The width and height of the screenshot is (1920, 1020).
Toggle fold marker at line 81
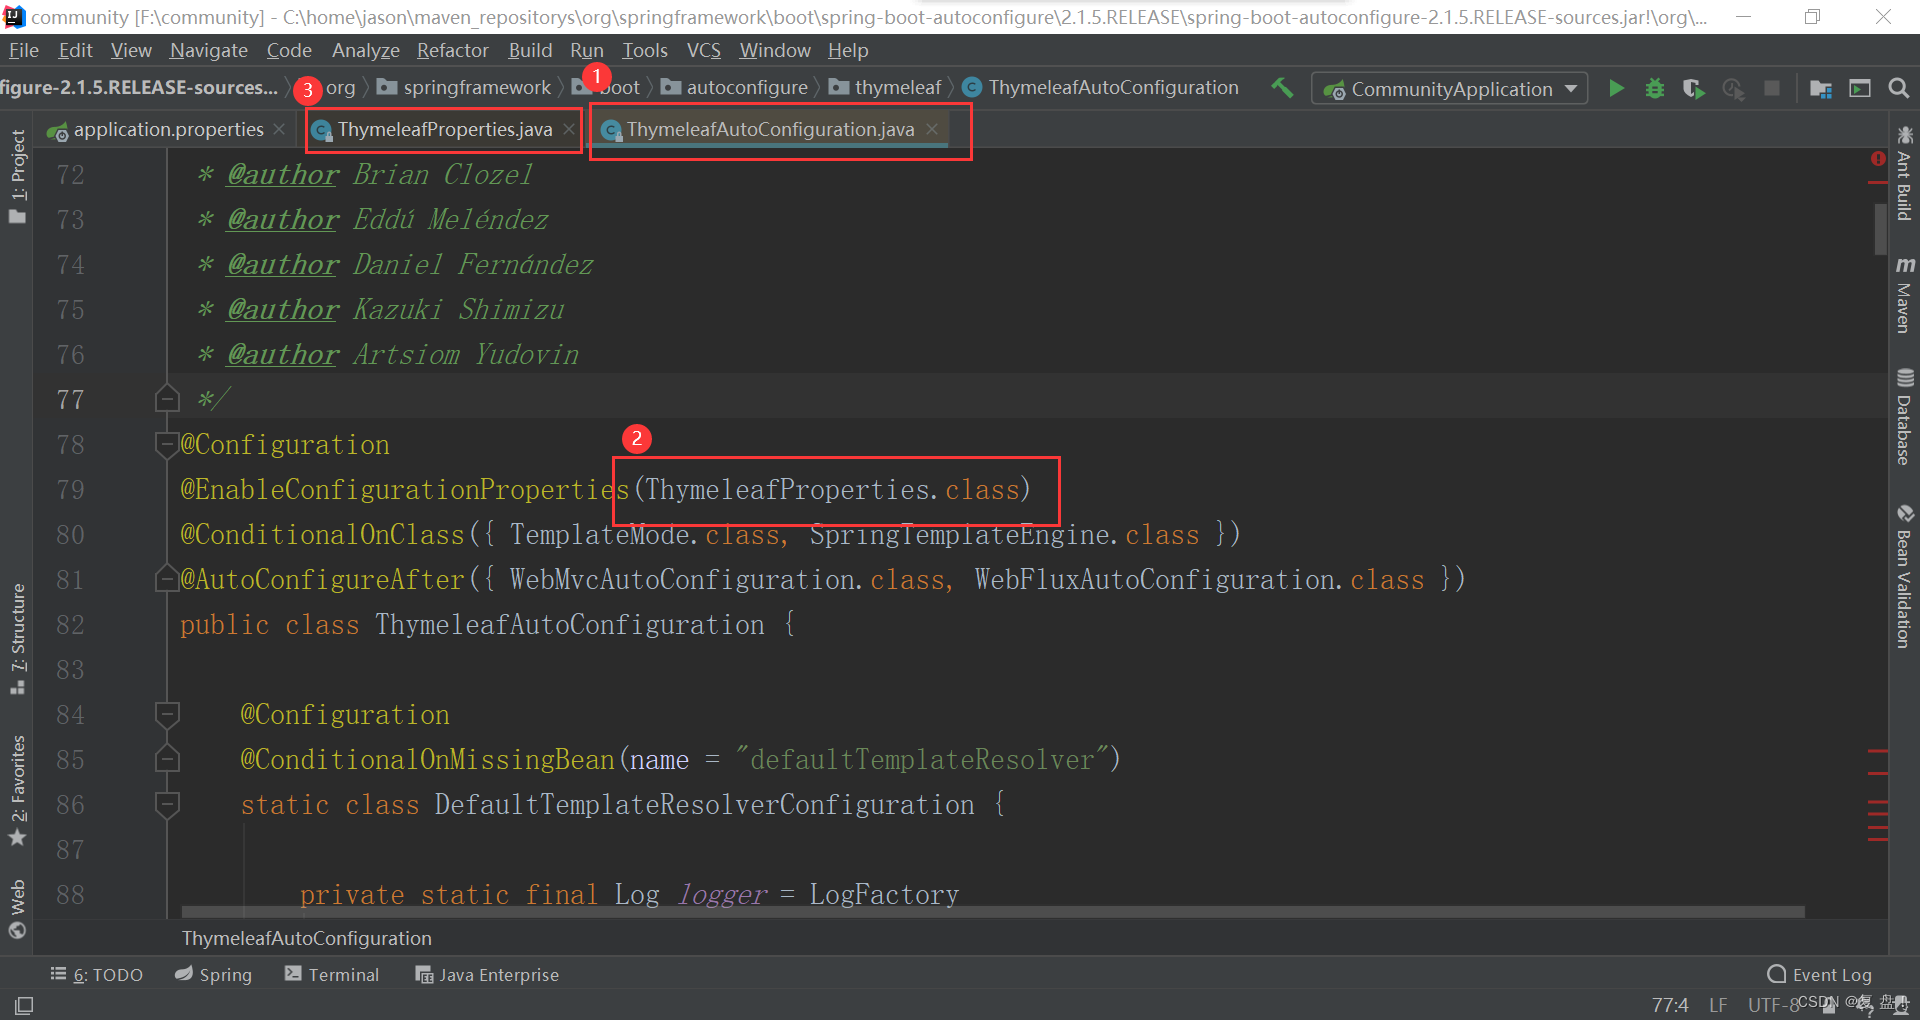point(167,578)
